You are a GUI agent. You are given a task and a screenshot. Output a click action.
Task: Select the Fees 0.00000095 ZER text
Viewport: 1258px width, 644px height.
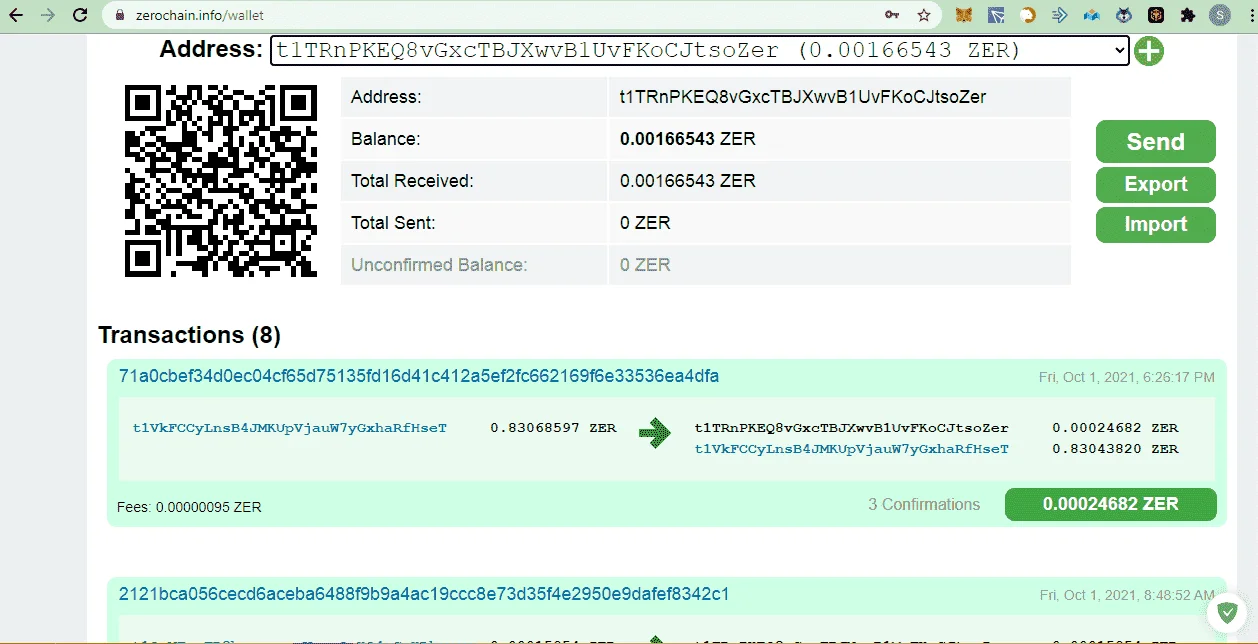pos(189,507)
